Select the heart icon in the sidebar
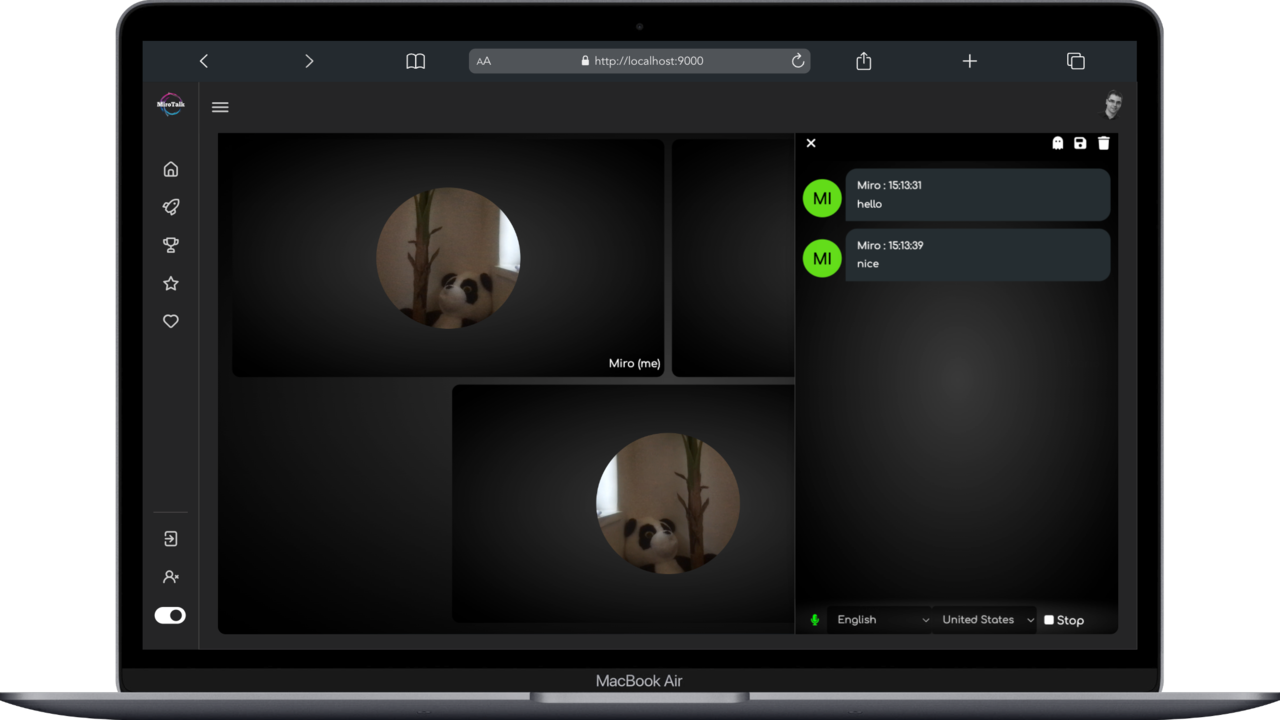 point(170,321)
